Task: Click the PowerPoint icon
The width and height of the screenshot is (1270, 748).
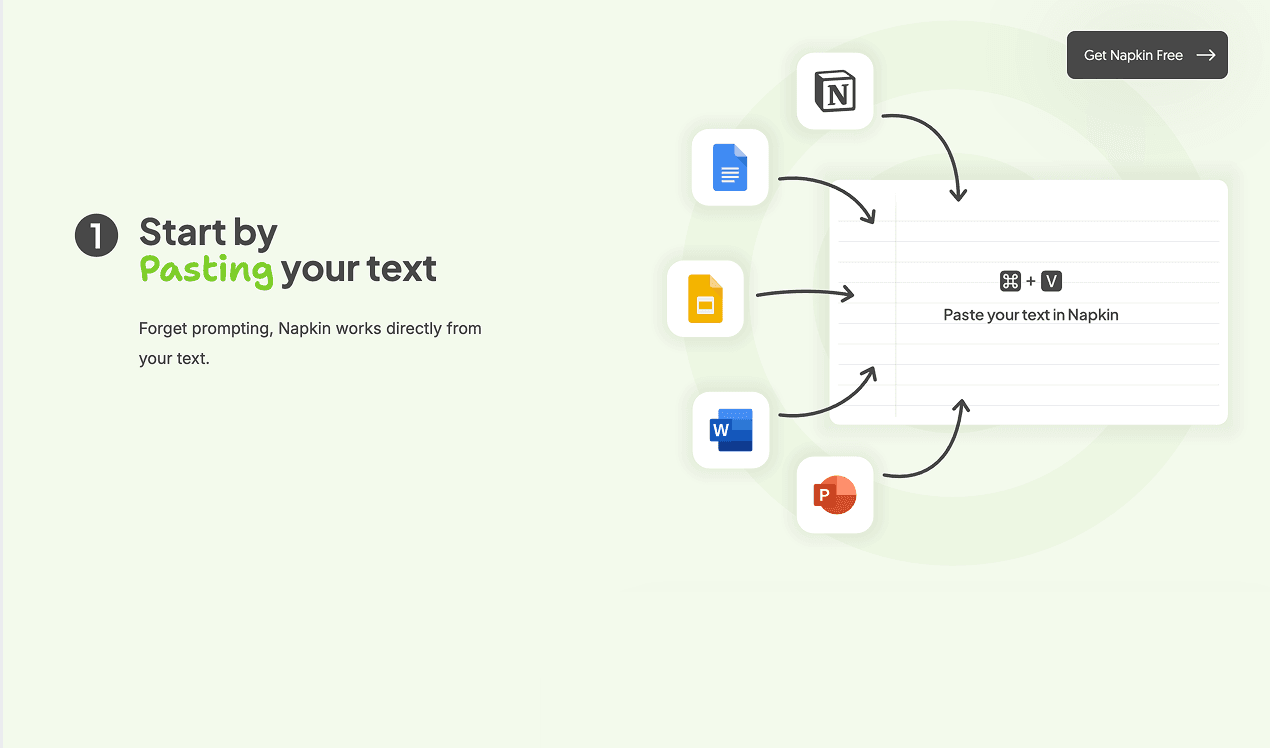Action: 835,494
